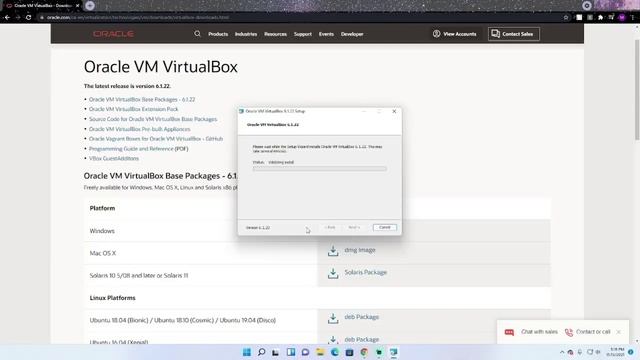Open the Products menu

click(218, 34)
